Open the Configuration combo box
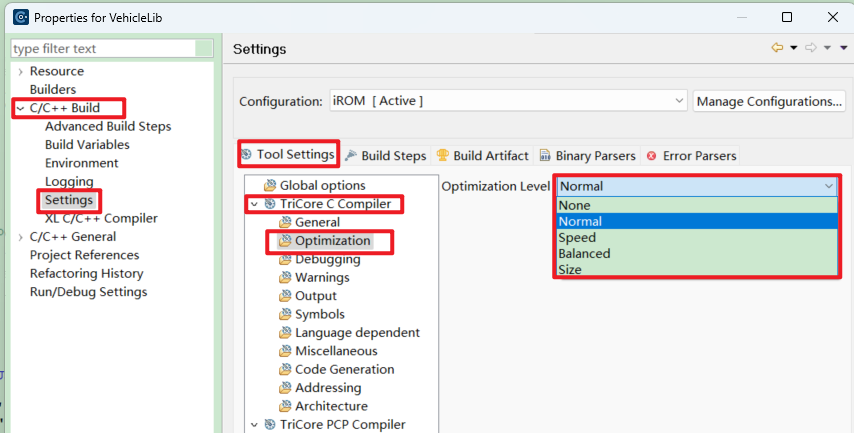 coord(508,101)
